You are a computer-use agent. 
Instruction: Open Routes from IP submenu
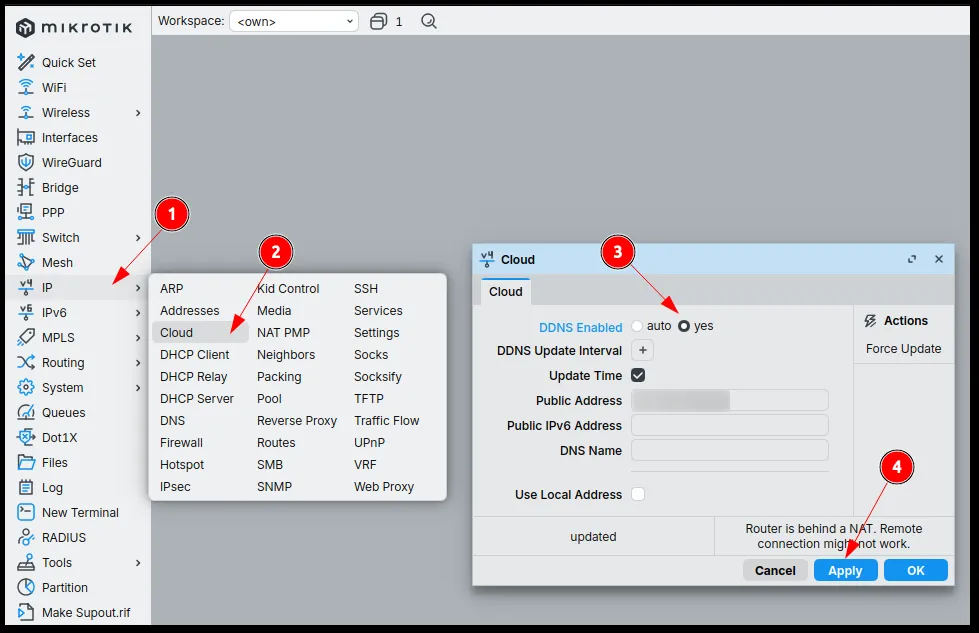[276, 443]
